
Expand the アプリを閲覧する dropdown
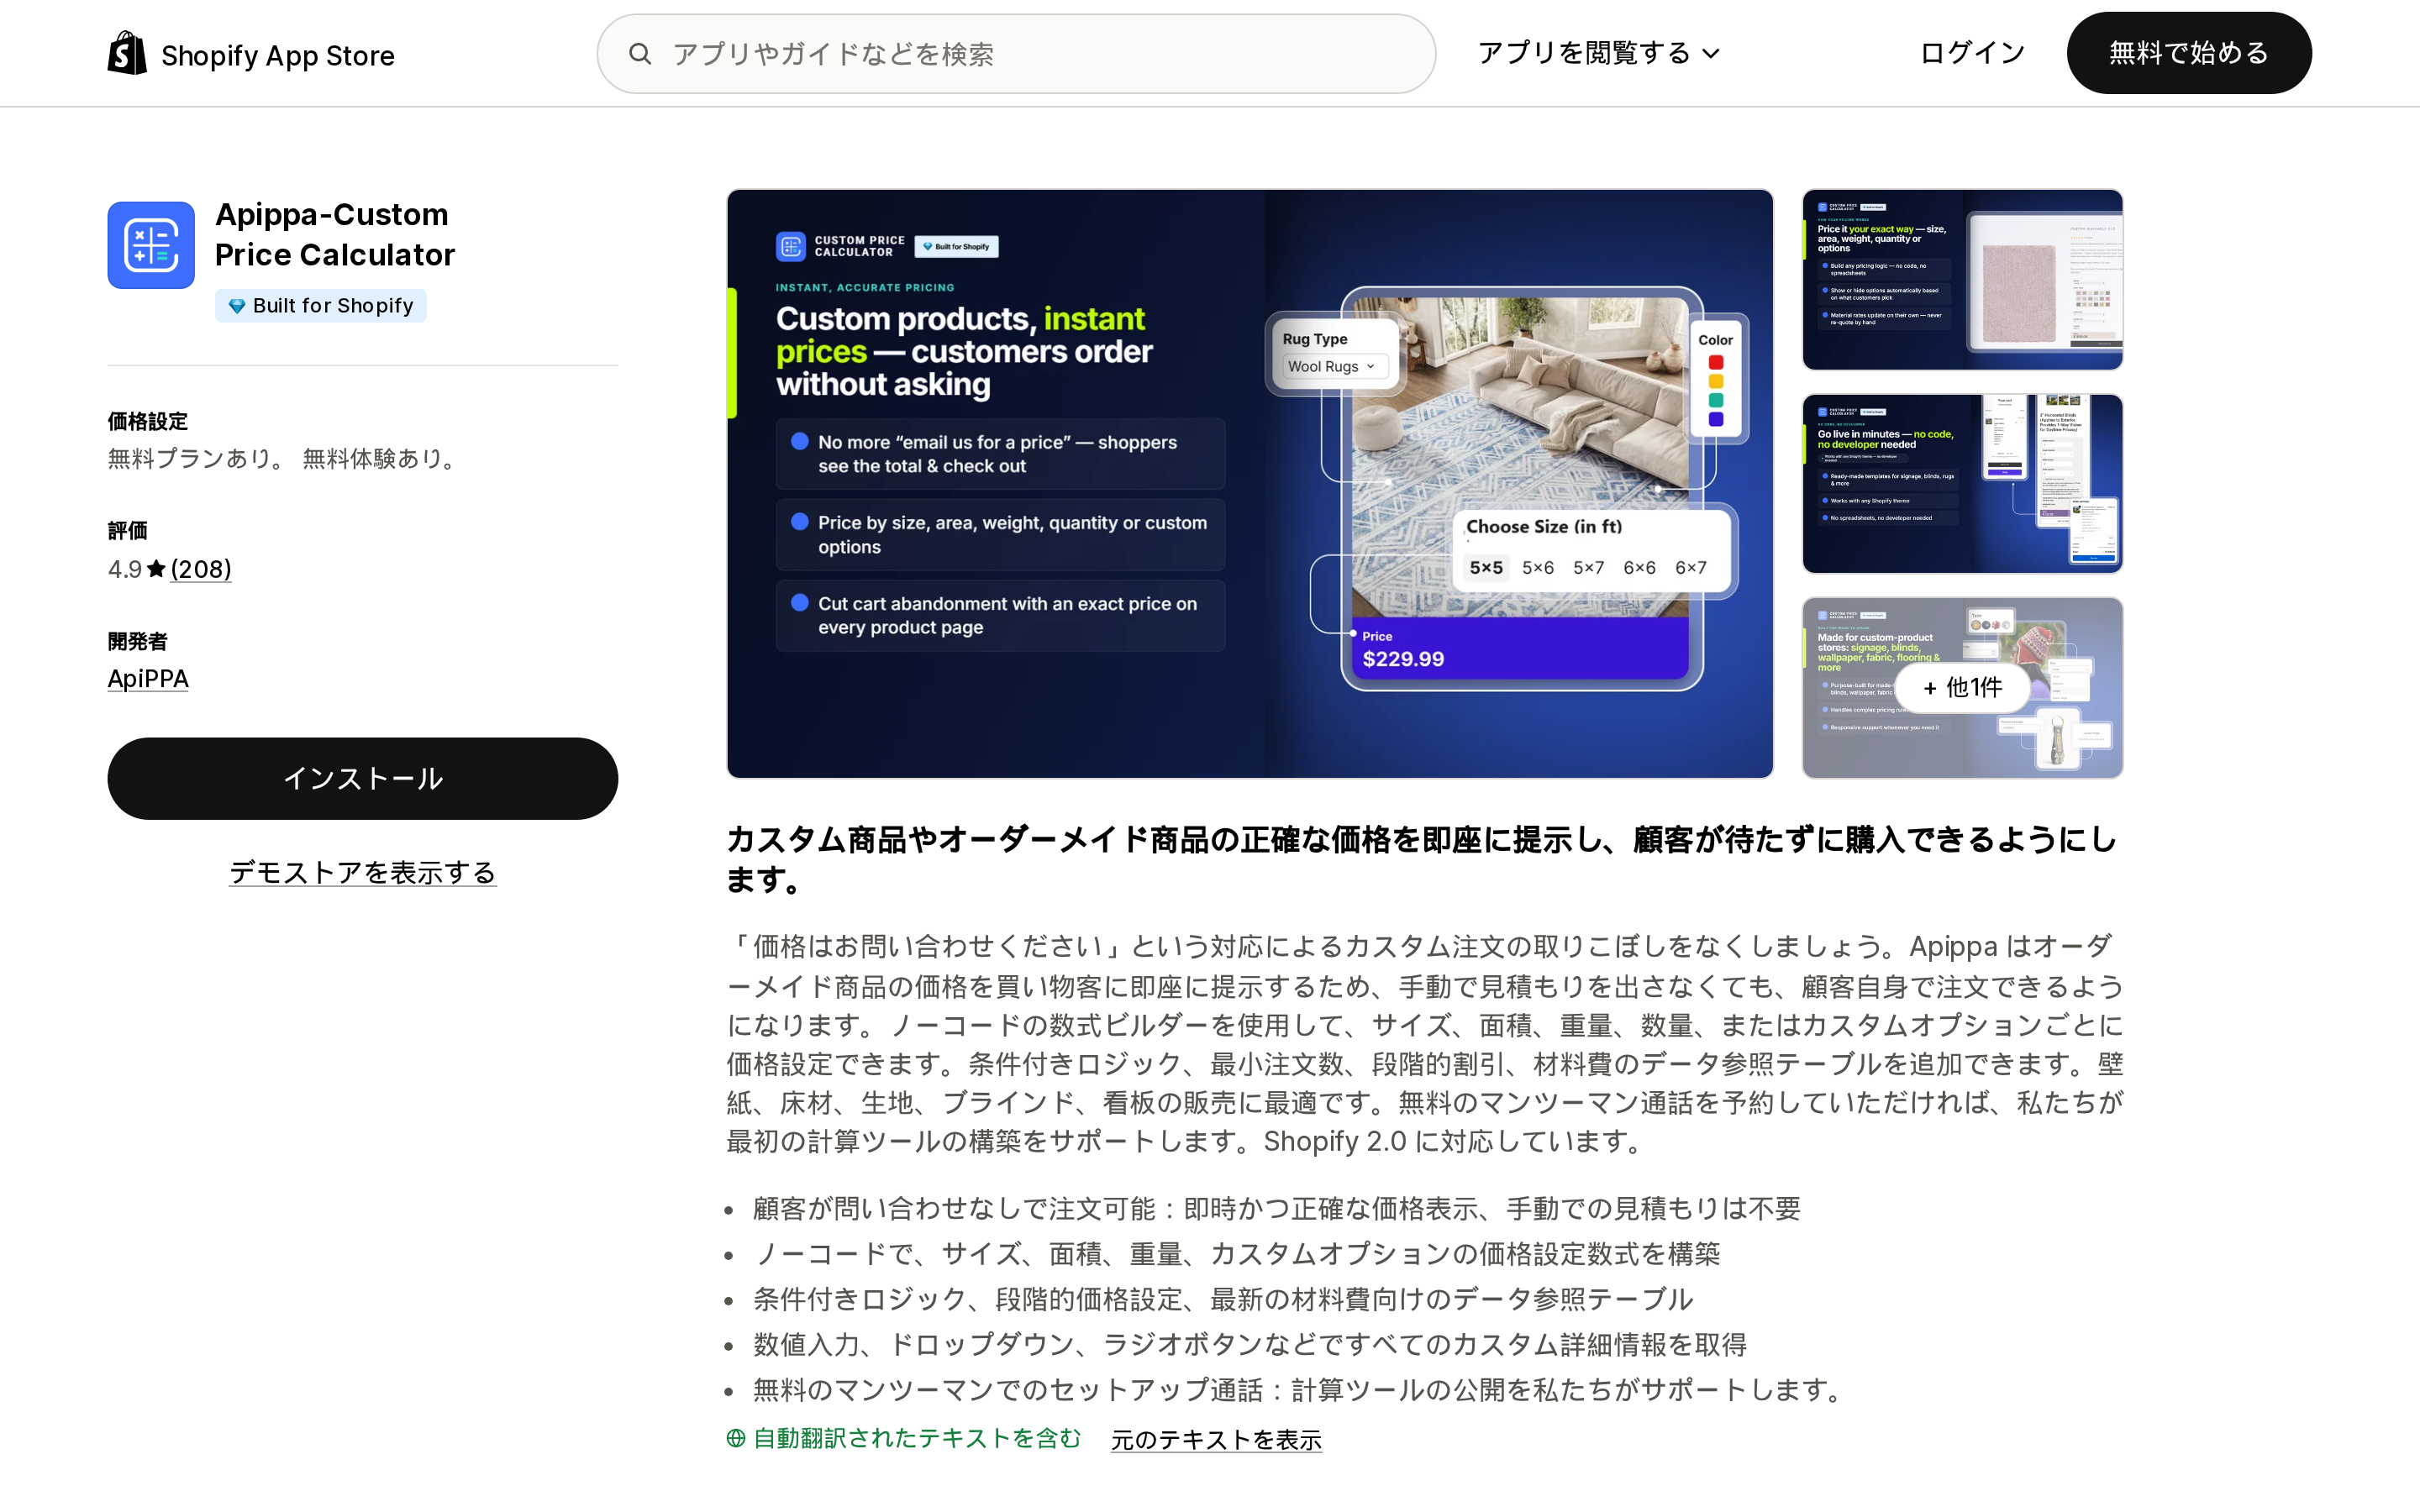[x=1598, y=53]
